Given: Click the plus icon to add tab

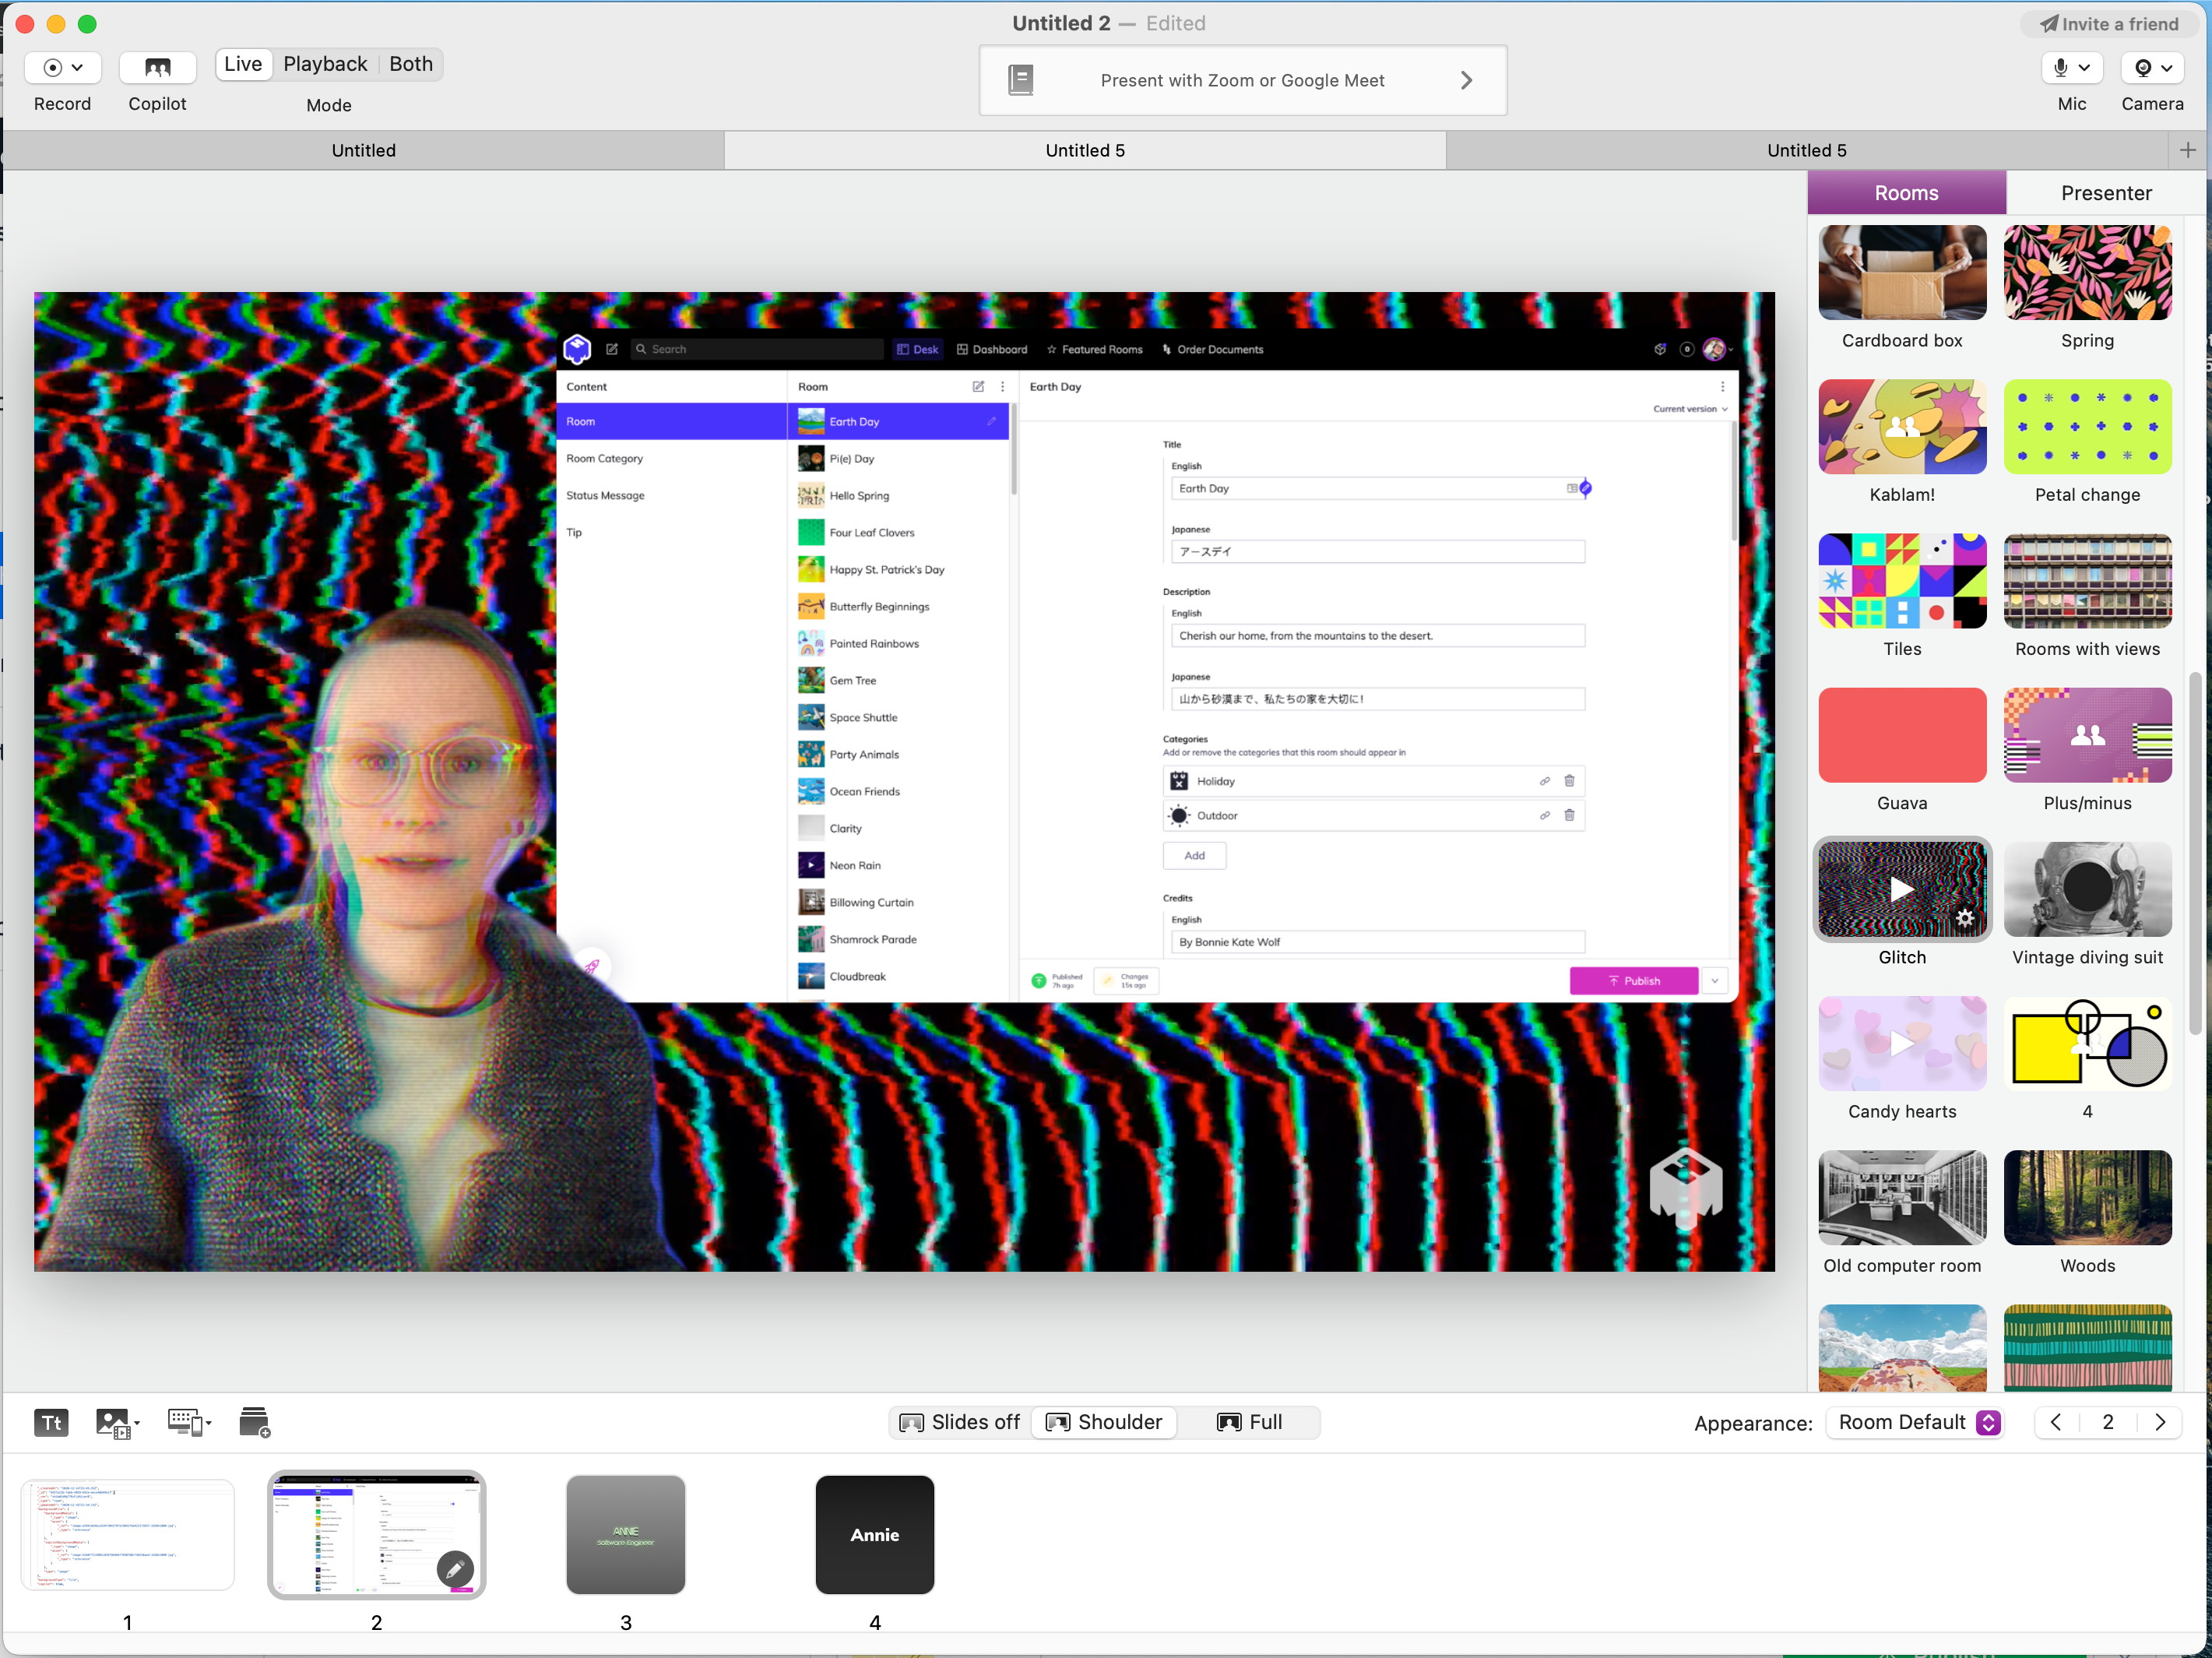Looking at the screenshot, I should 2187,150.
